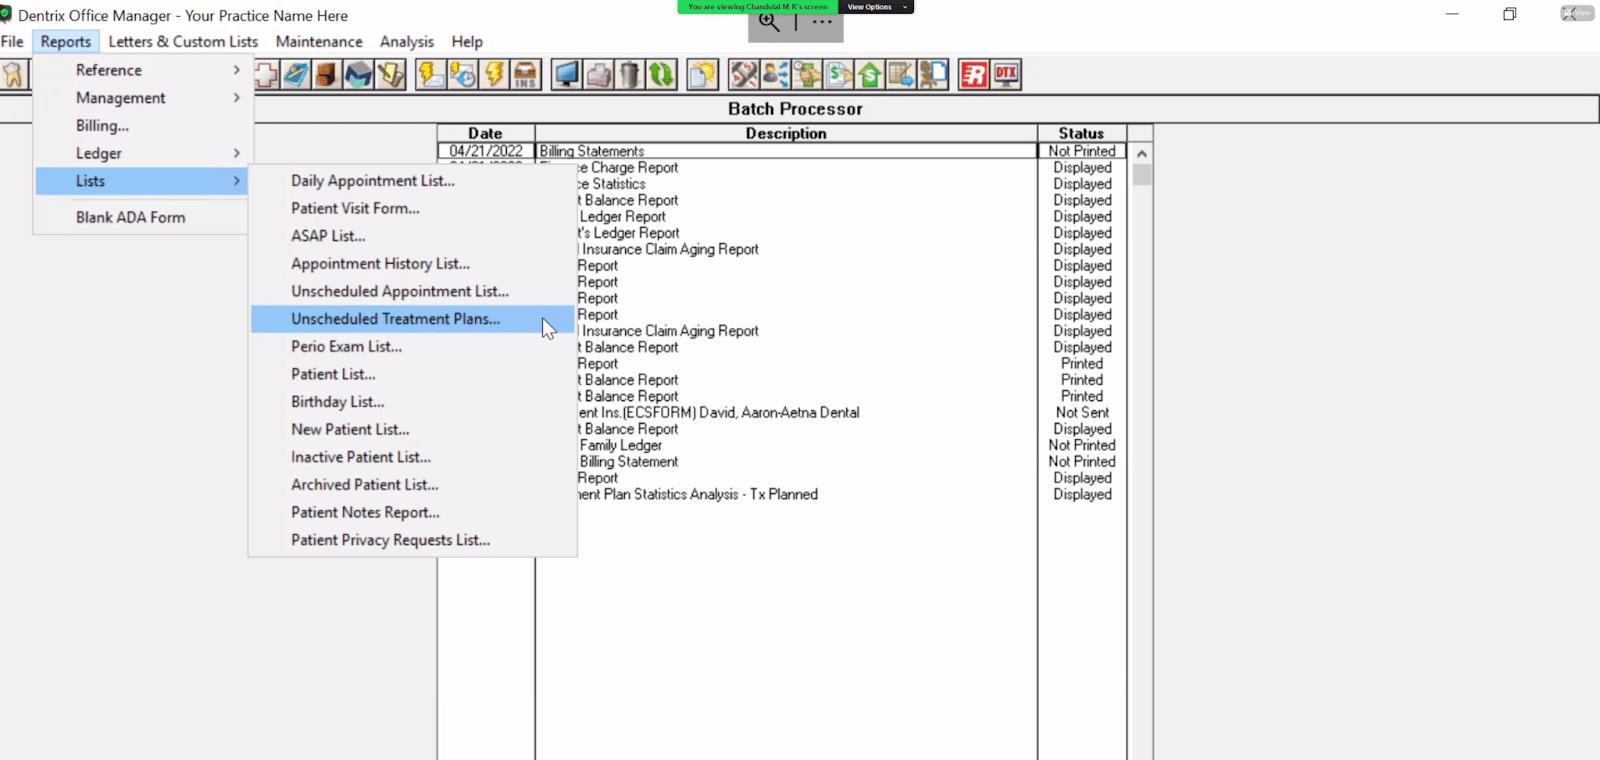This screenshot has height=760, width=1600.
Task: Expand the Management submenu
Action: tap(144, 98)
